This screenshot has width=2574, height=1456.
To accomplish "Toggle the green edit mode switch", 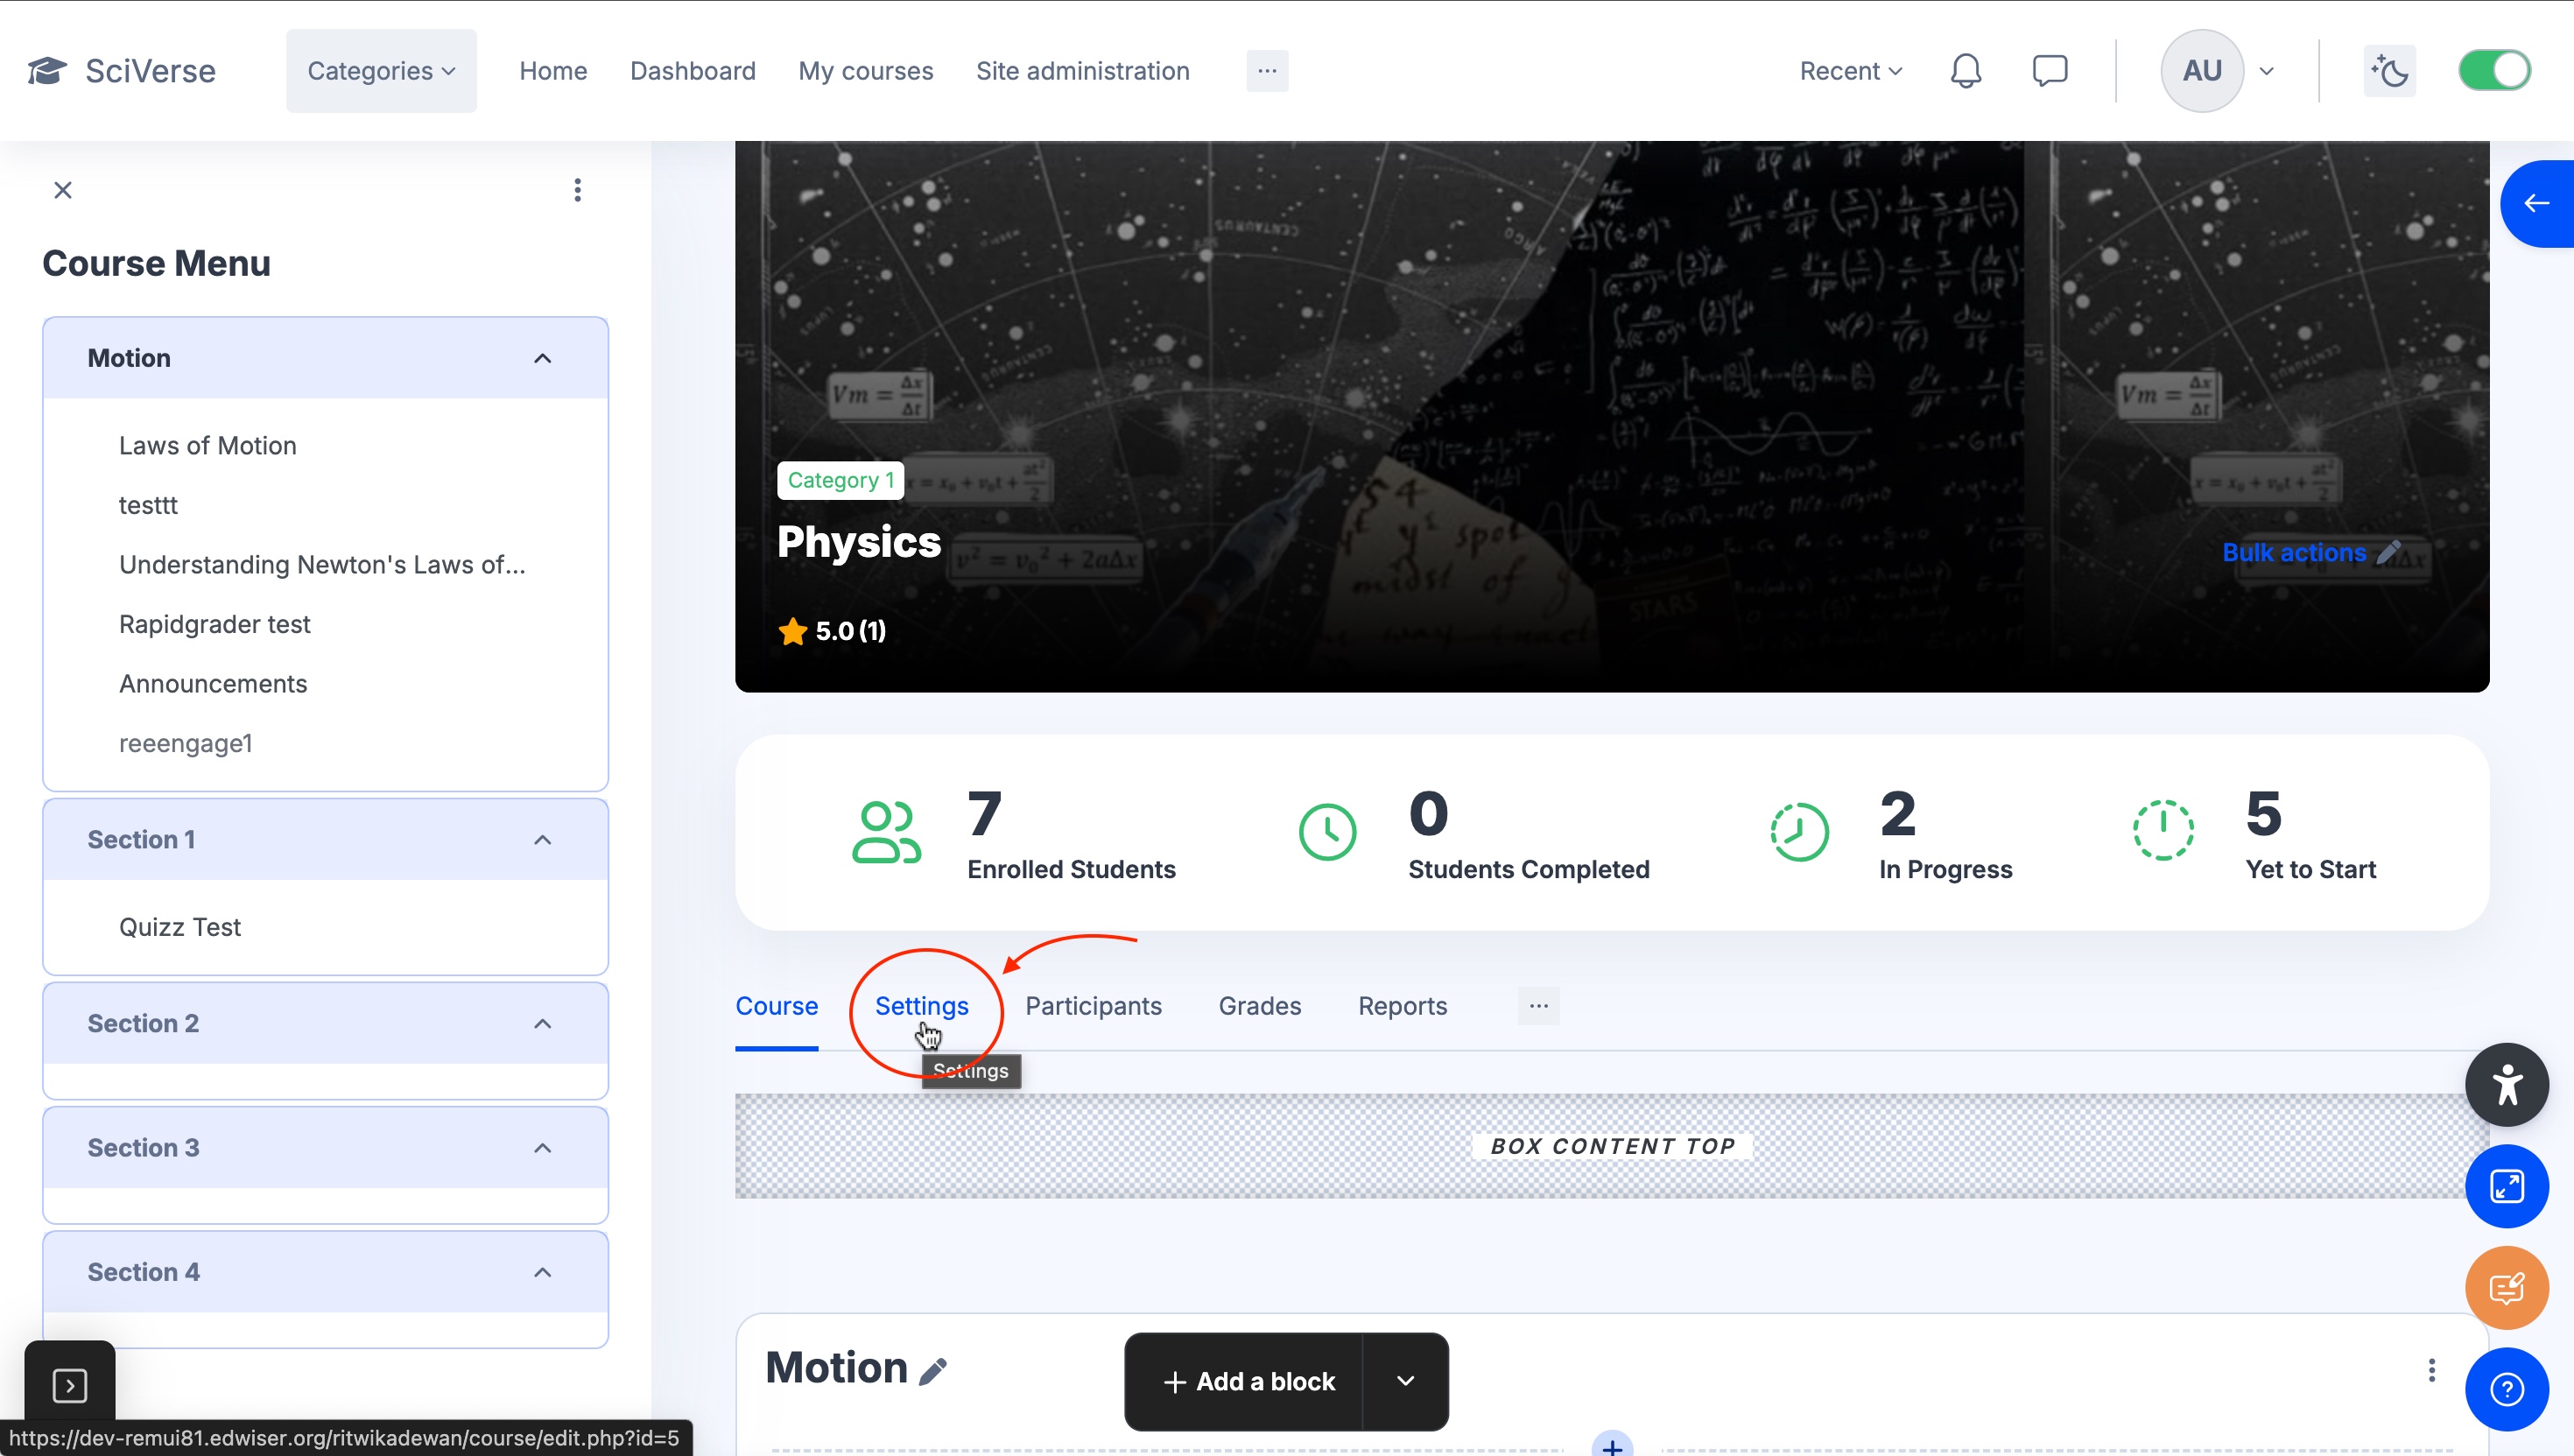I will (2494, 71).
